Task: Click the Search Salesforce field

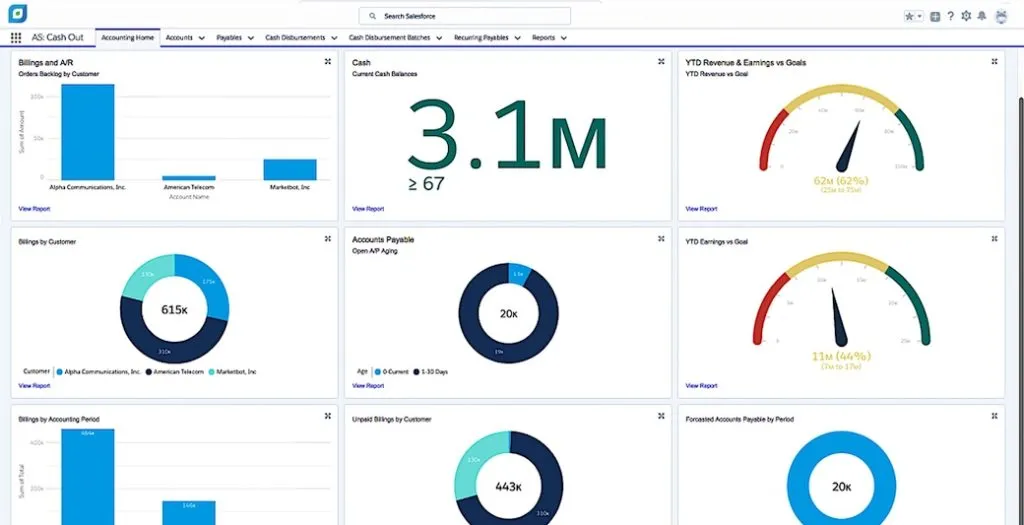Action: pyautogui.click(x=464, y=16)
